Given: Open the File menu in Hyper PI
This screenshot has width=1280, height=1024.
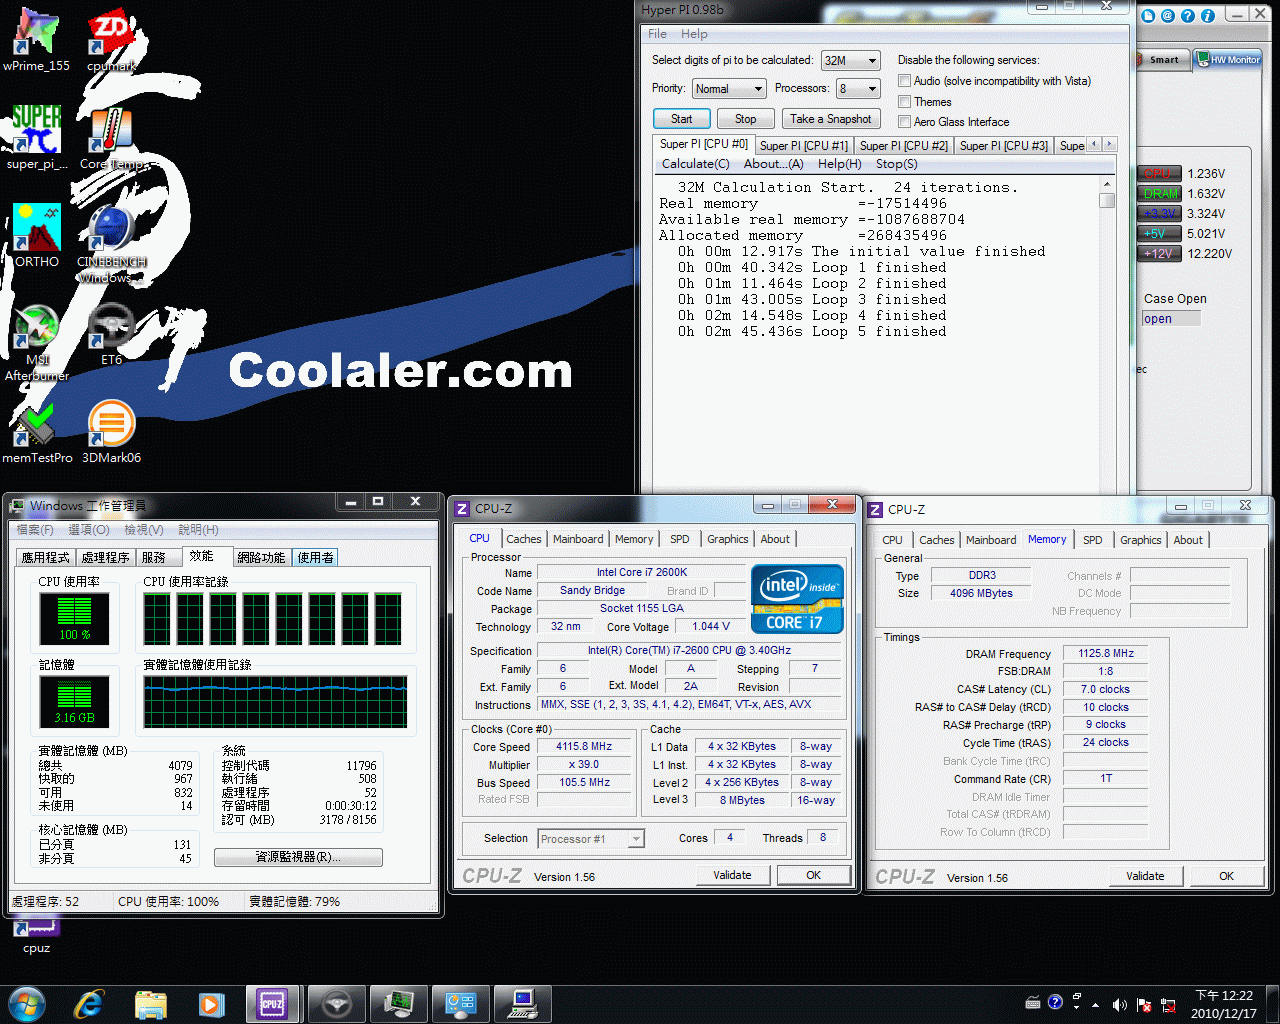Looking at the screenshot, I should pos(657,33).
